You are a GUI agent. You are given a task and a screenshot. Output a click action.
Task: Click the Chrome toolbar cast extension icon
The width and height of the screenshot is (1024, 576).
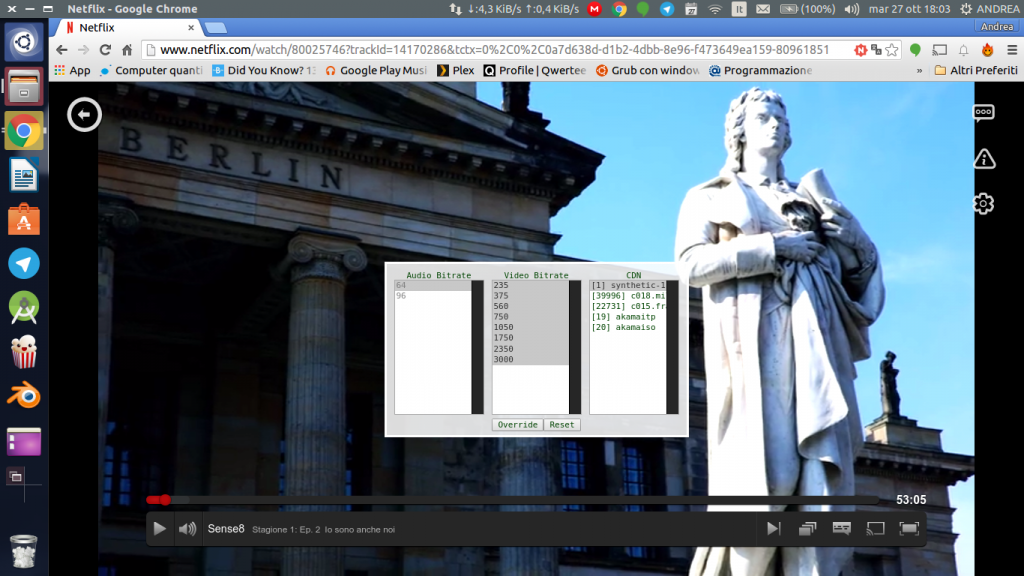point(939,50)
